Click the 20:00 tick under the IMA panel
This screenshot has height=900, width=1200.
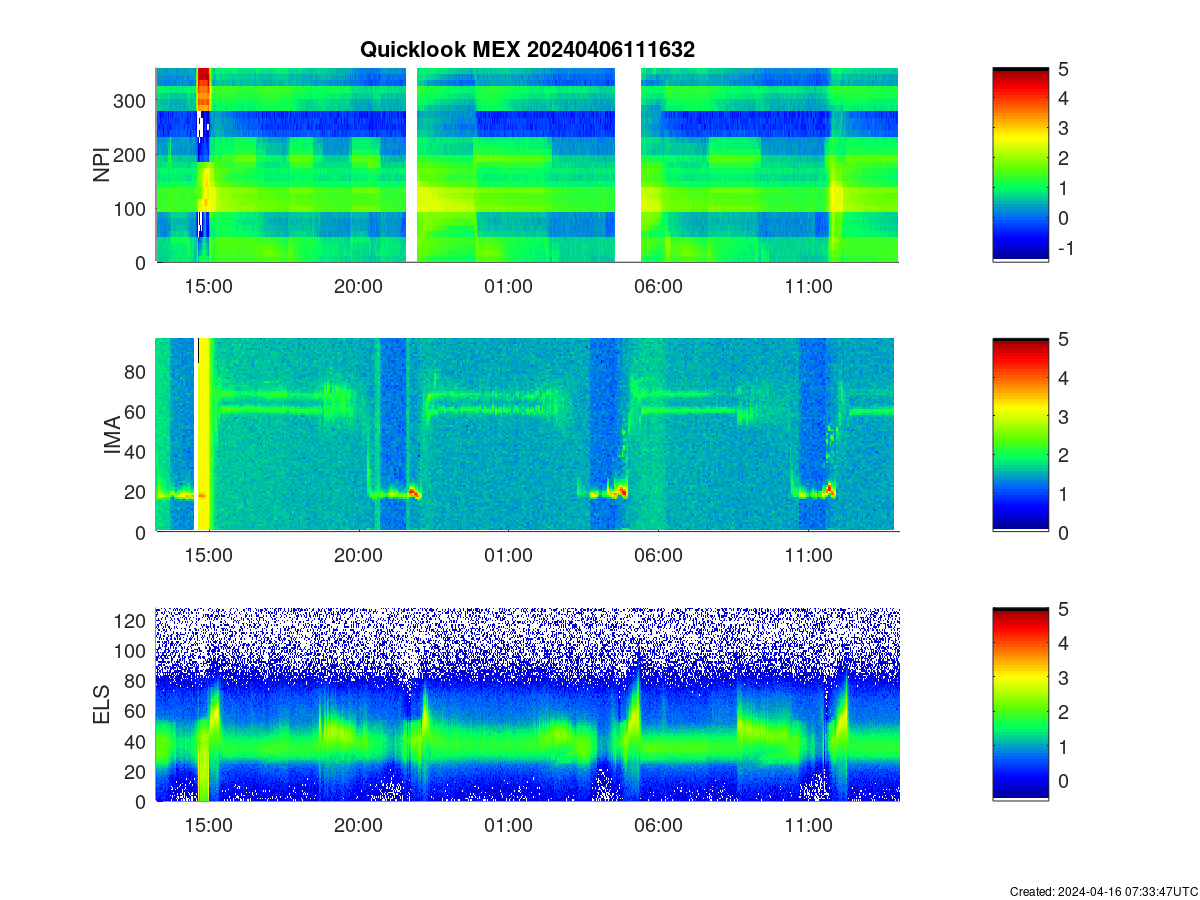pyautogui.click(x=358, y=557)
